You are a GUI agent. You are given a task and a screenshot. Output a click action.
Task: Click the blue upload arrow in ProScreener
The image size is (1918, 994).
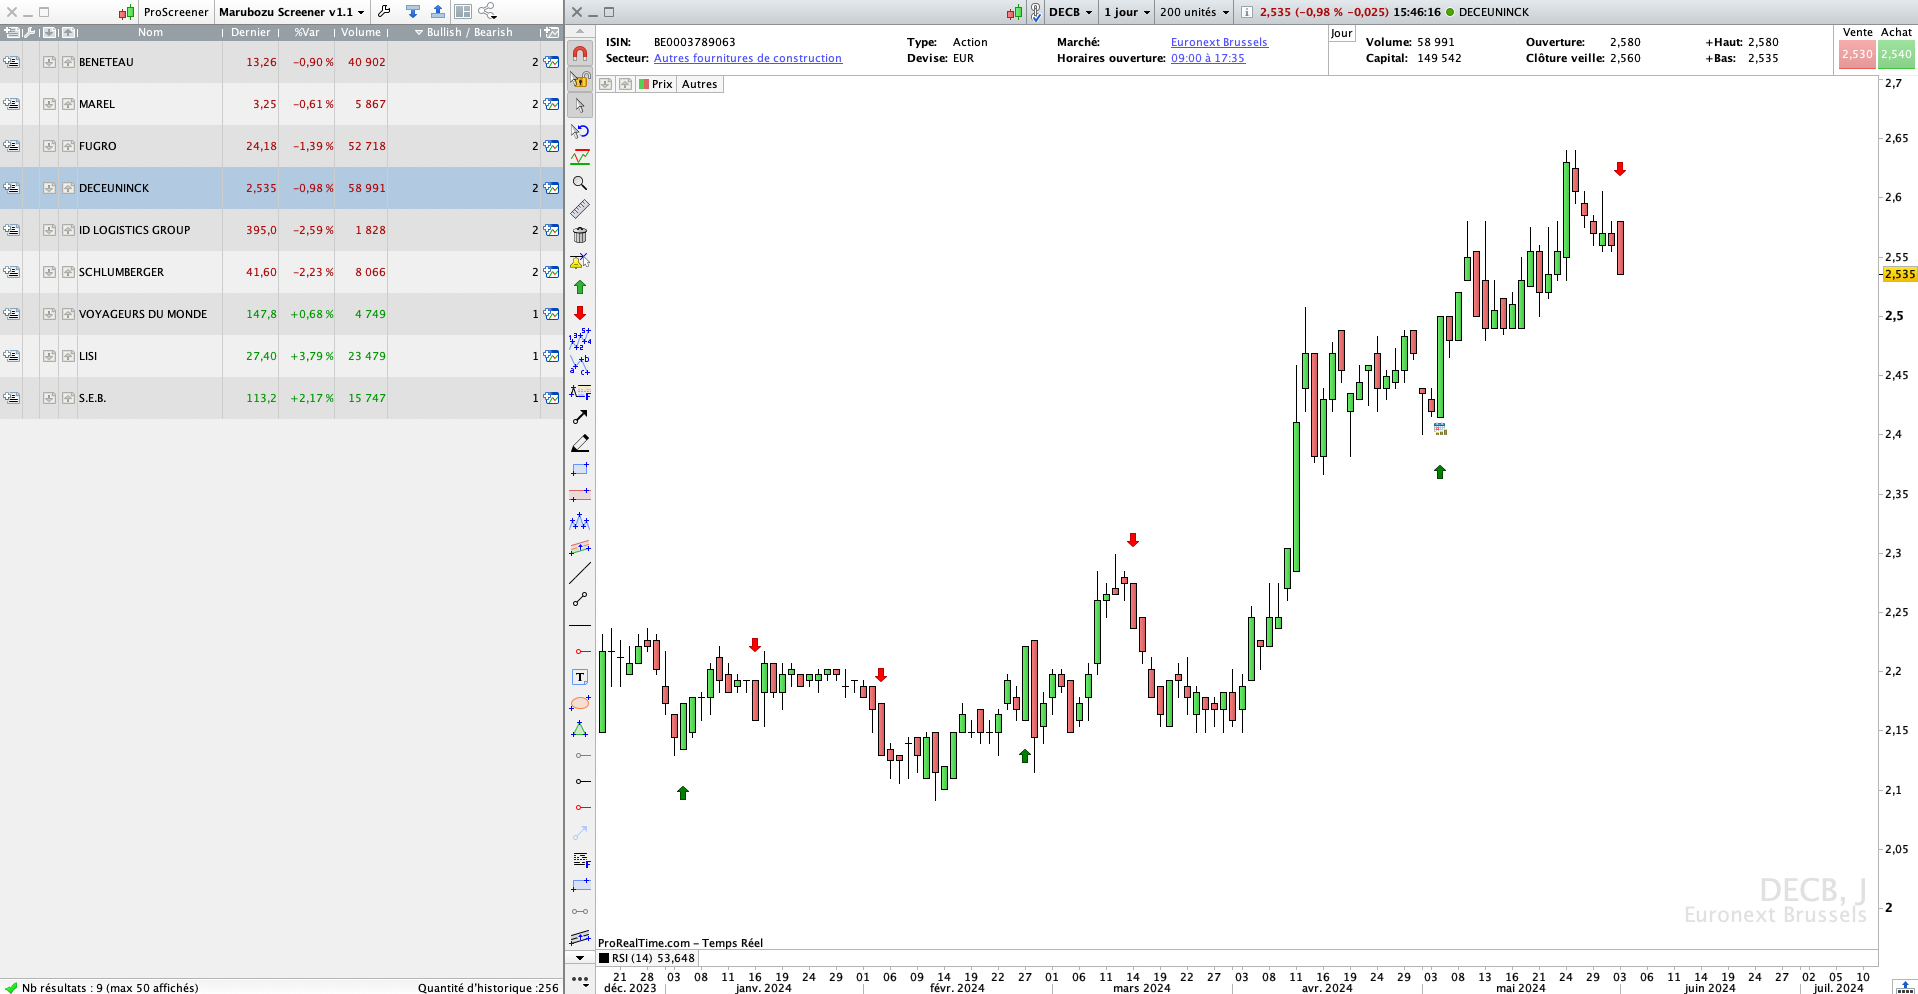pos(438,12)
